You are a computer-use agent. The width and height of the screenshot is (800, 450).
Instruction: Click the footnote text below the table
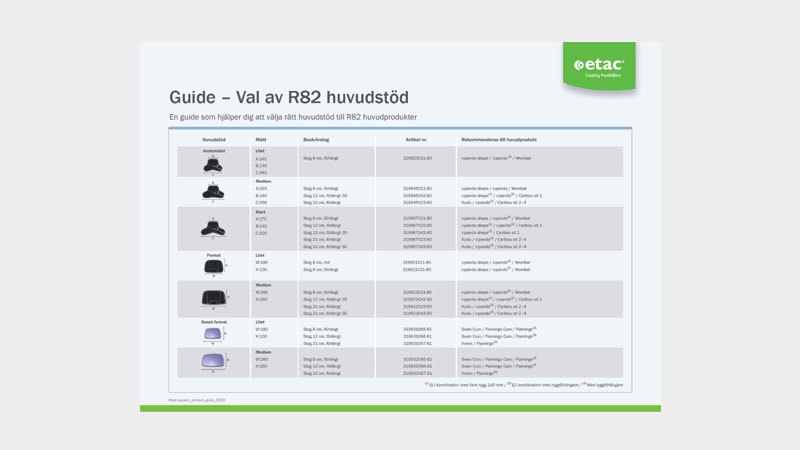(524, 385)
